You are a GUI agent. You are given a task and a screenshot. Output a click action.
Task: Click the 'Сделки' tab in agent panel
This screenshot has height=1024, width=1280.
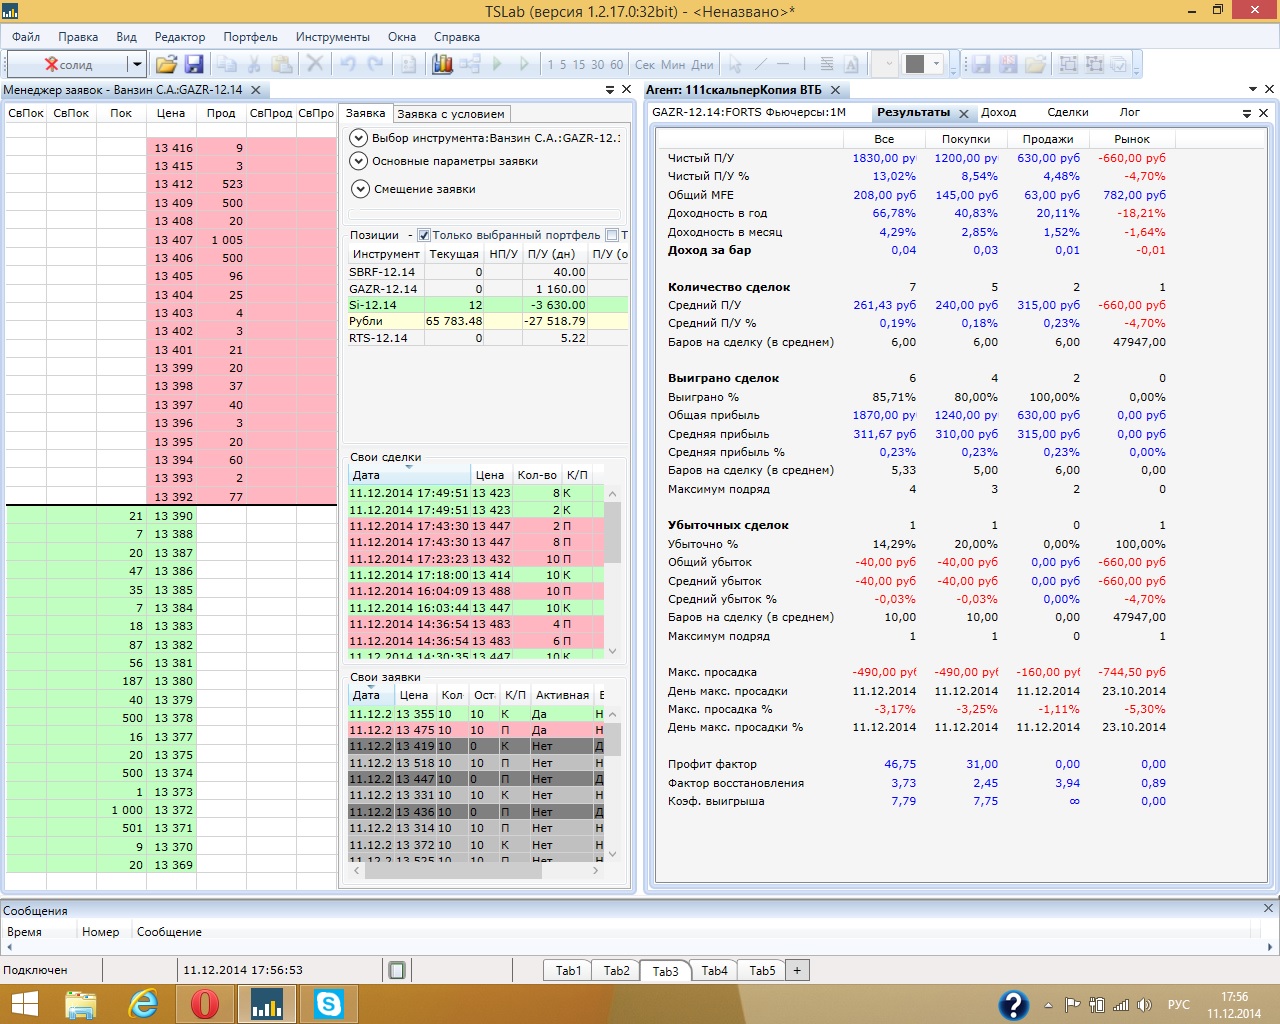(1067, 112)
